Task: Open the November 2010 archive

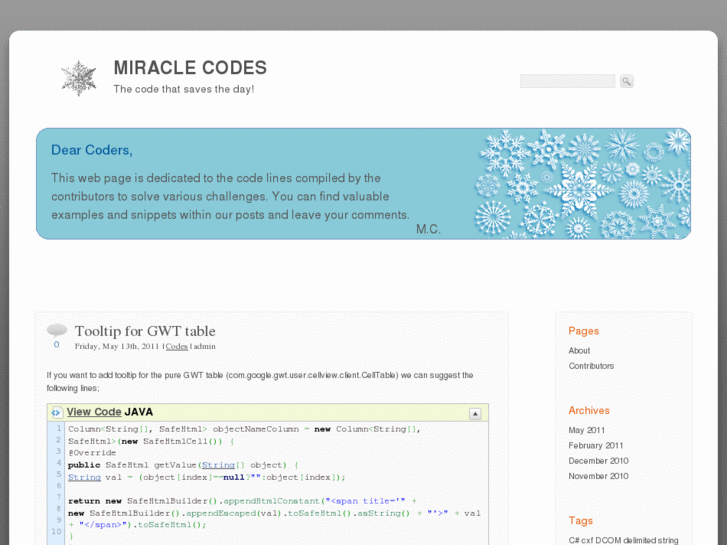Action: coord(599,476)
